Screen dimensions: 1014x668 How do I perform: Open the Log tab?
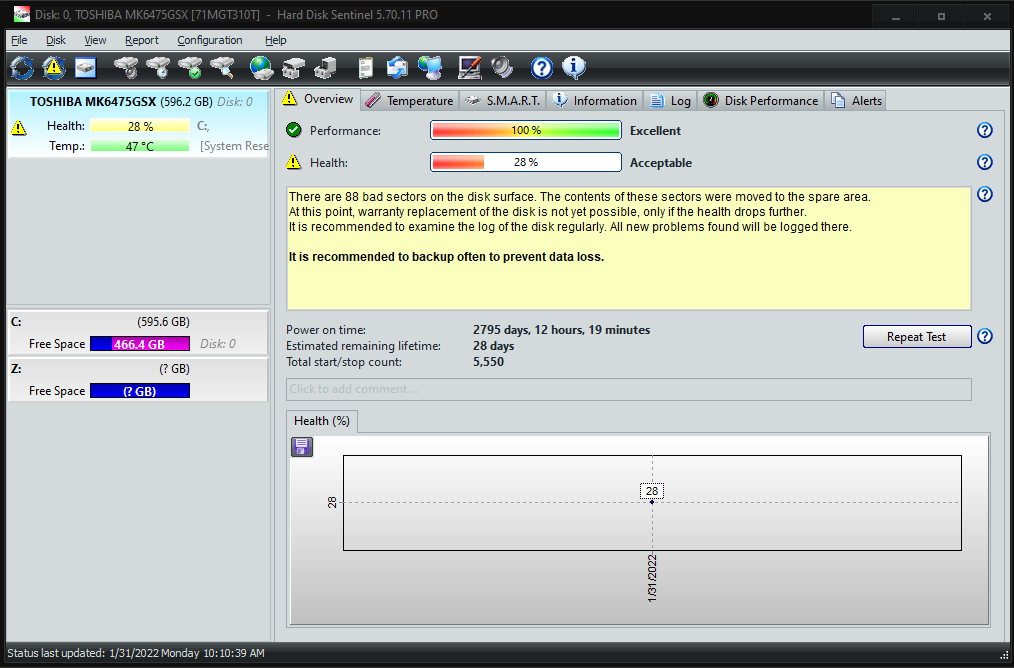click(670, 101)
